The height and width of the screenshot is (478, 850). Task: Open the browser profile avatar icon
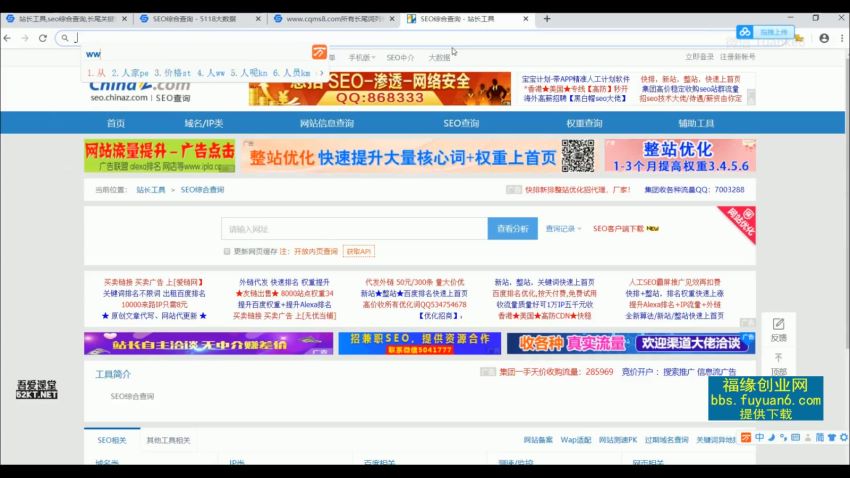click(824, 38)
